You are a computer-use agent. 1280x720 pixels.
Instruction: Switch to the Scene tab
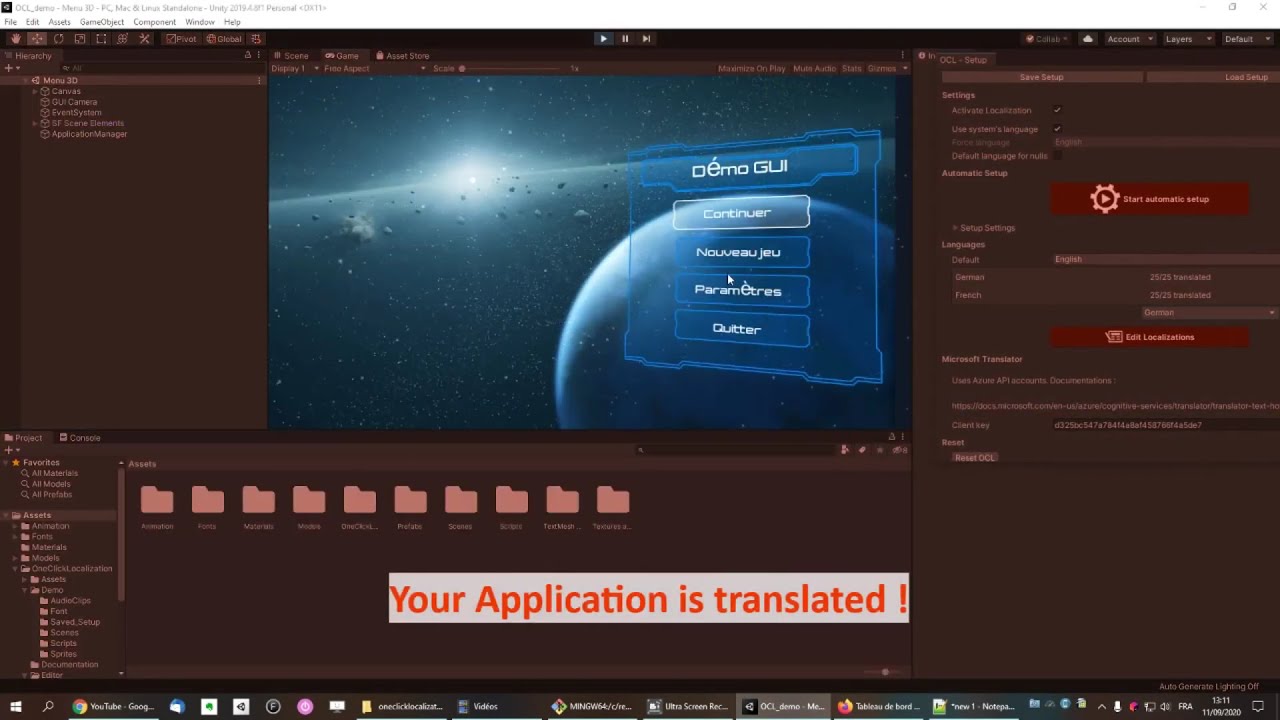291,56
